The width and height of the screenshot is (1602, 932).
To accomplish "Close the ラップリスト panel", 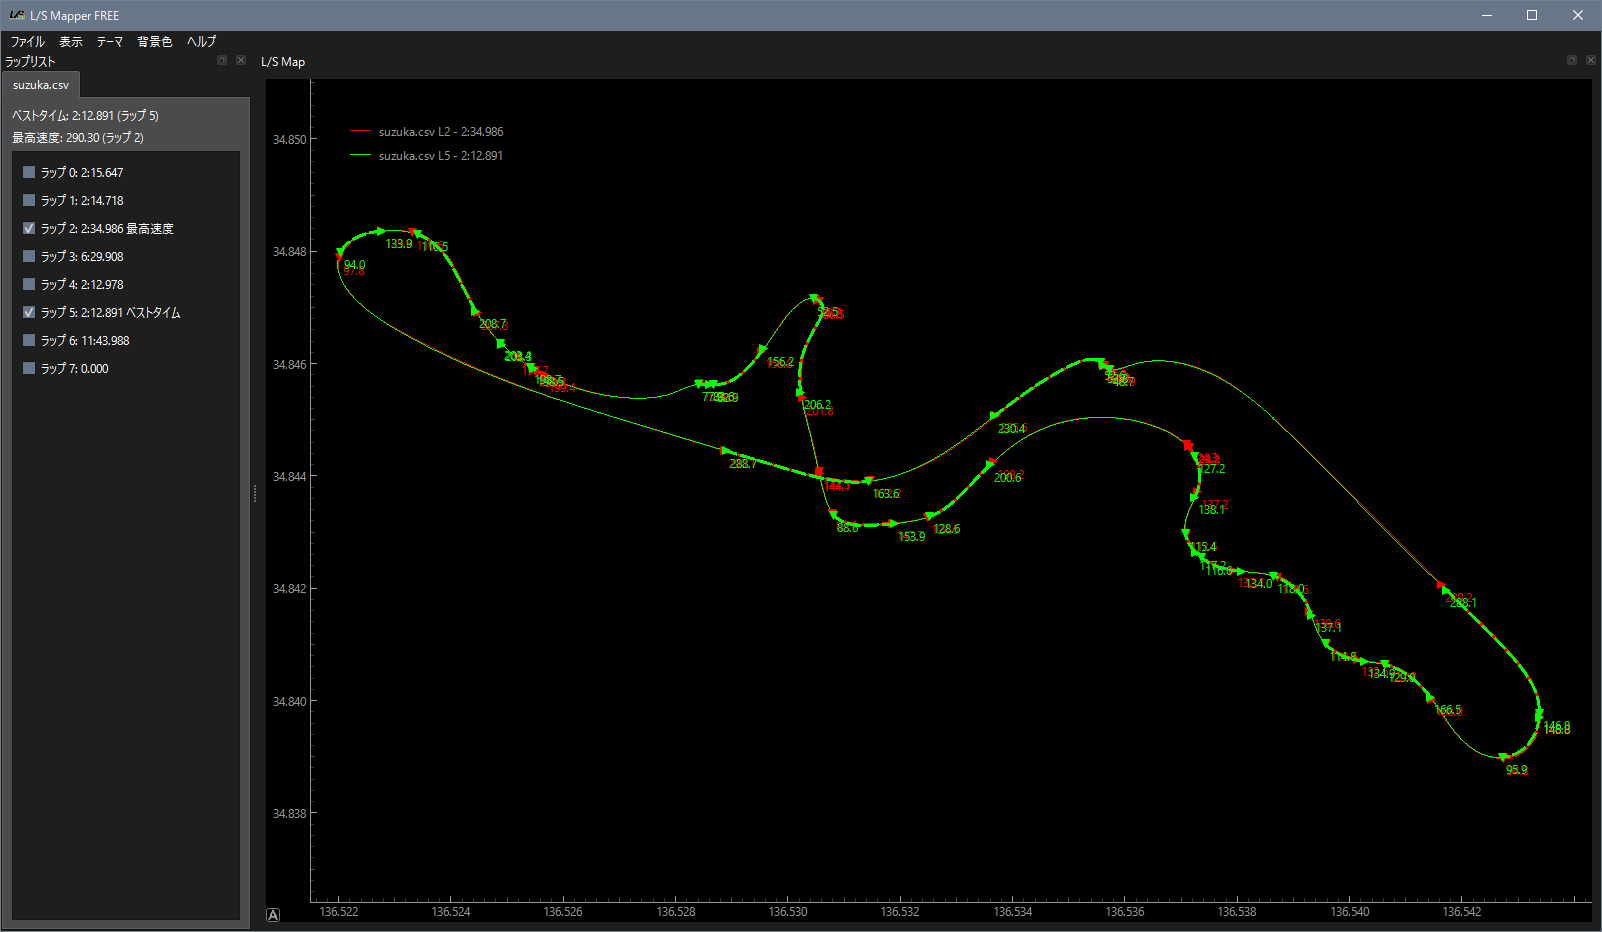I will 241,61.
